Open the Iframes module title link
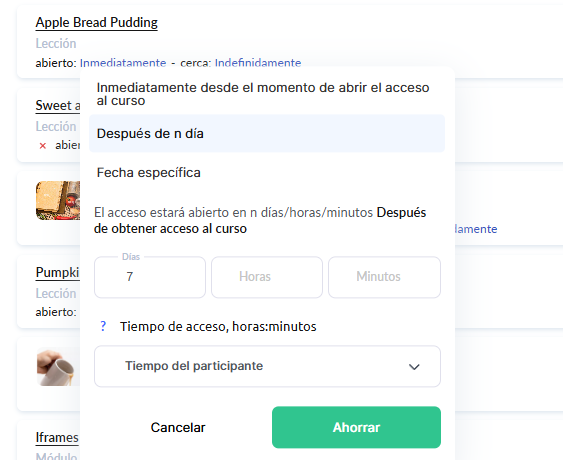563x460 pixels. click(x=57, y=438)
